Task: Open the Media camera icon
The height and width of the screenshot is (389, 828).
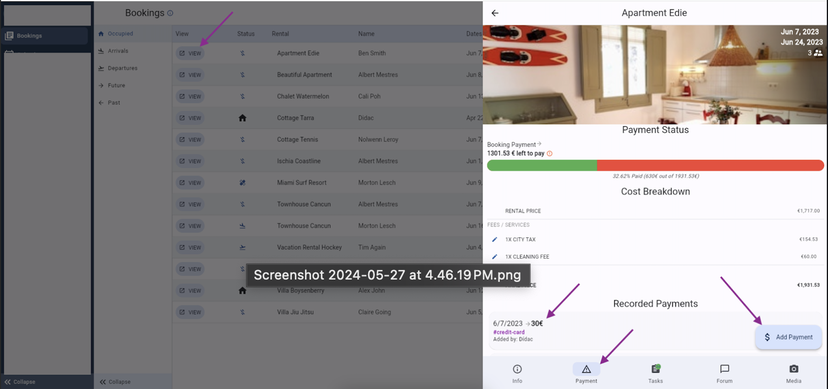Action: [x=793, y=369]
